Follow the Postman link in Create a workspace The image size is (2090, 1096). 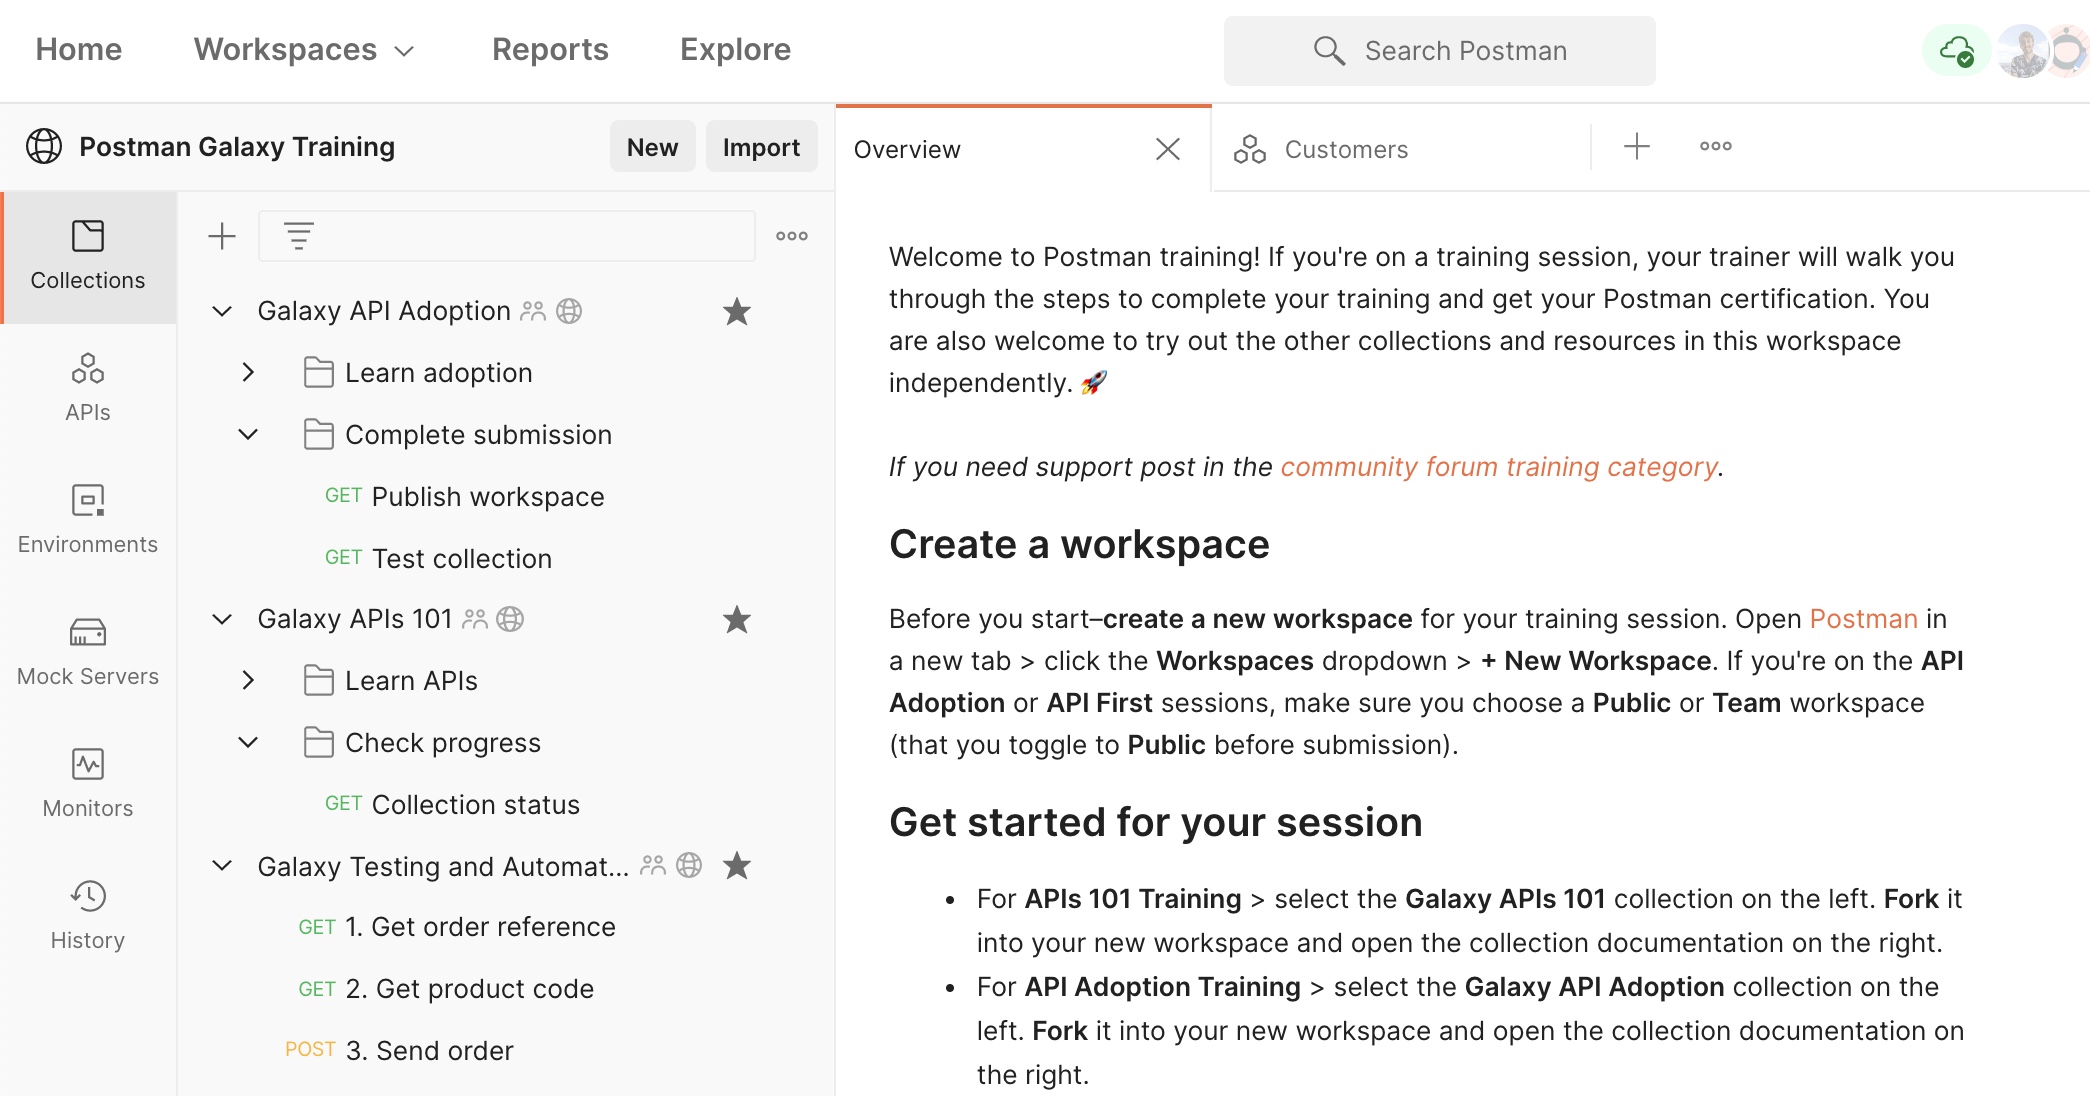(x=1863, y=619)
